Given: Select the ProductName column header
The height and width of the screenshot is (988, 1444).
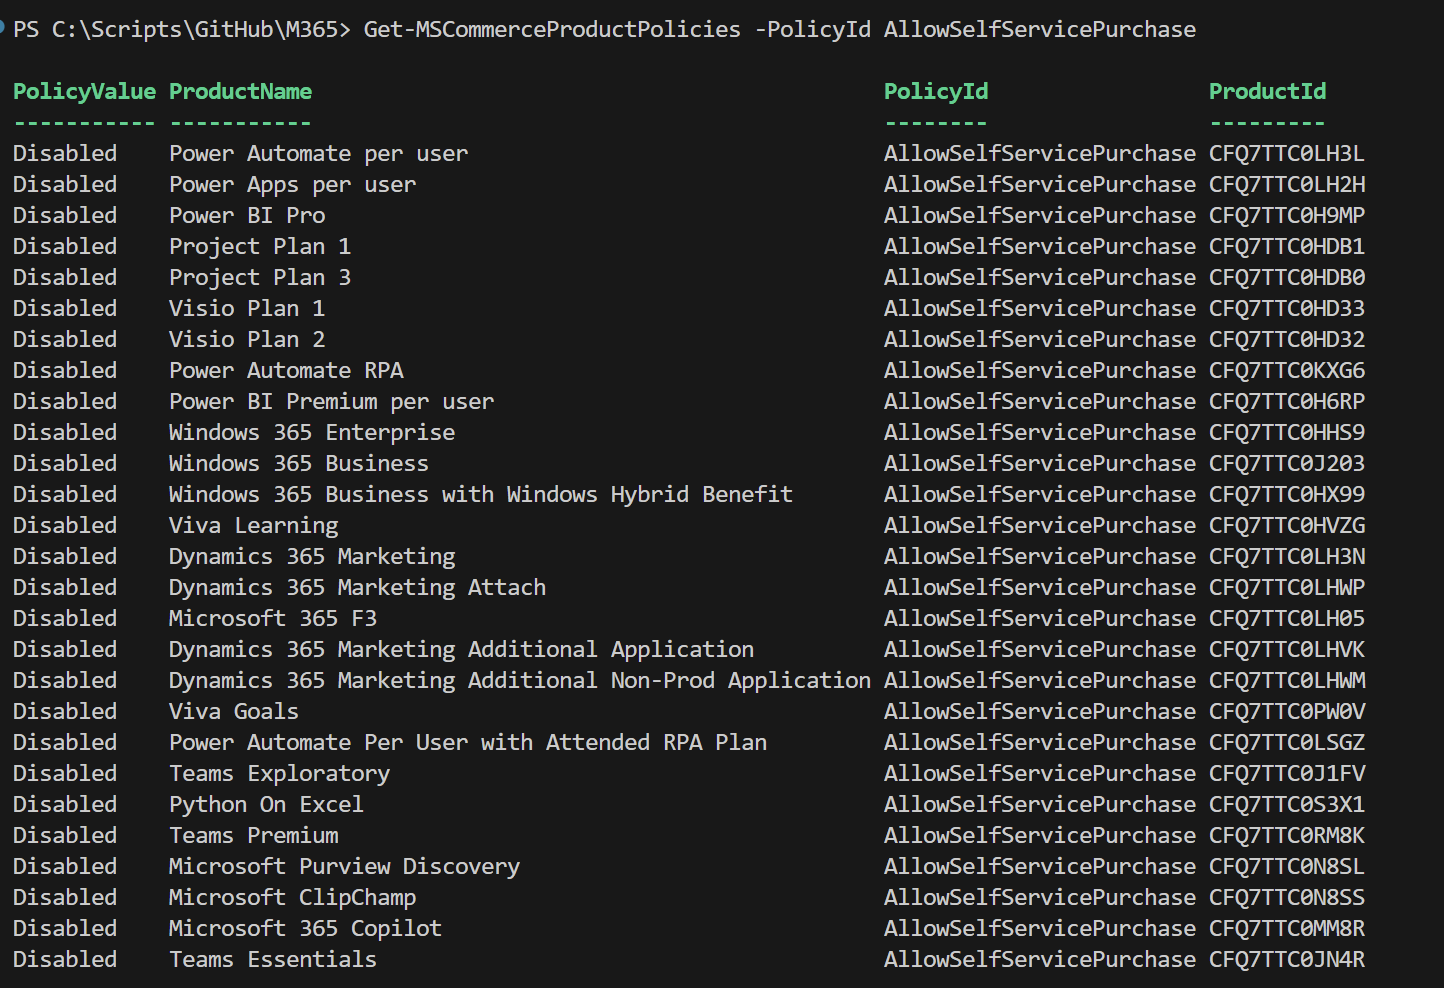Looking at the screenshot, I should tap(240, 92).
